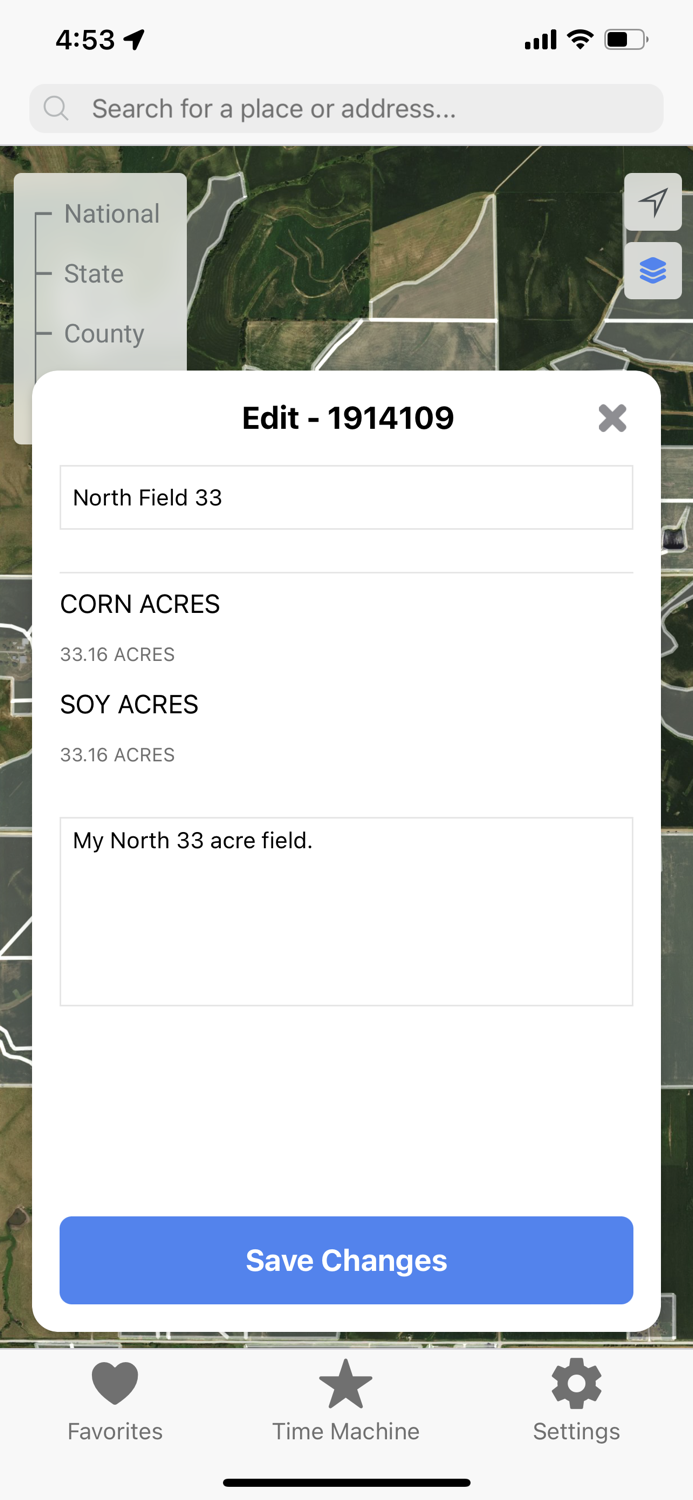
Task: Tap the battery indicator in status bar
Action: pos(626,40)
